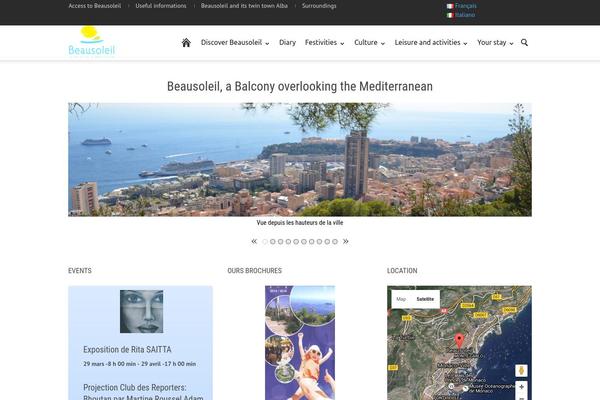The width and height of the screenshot is (600, 400).
Task: Select the second slideshow dot
Action: [x=272, y=242]
